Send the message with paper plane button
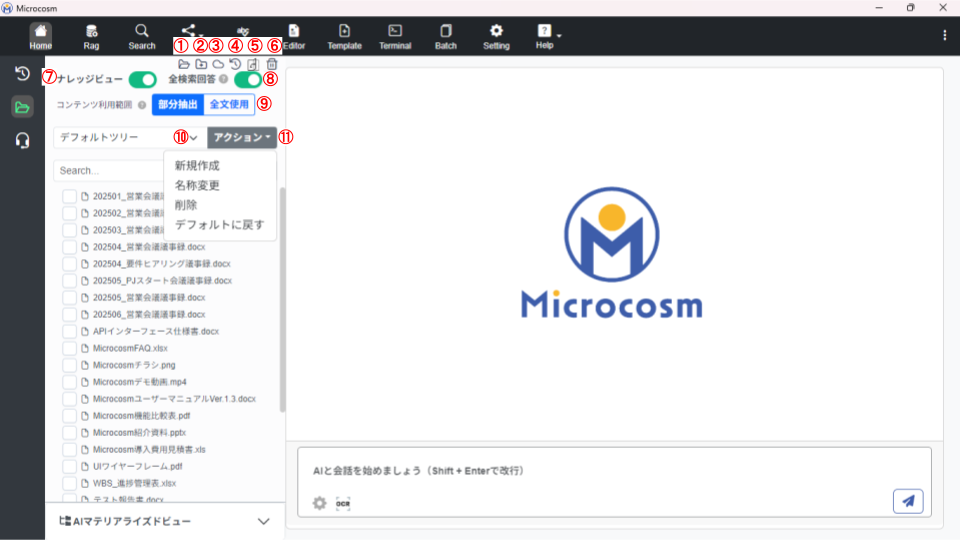 (907, 502)
